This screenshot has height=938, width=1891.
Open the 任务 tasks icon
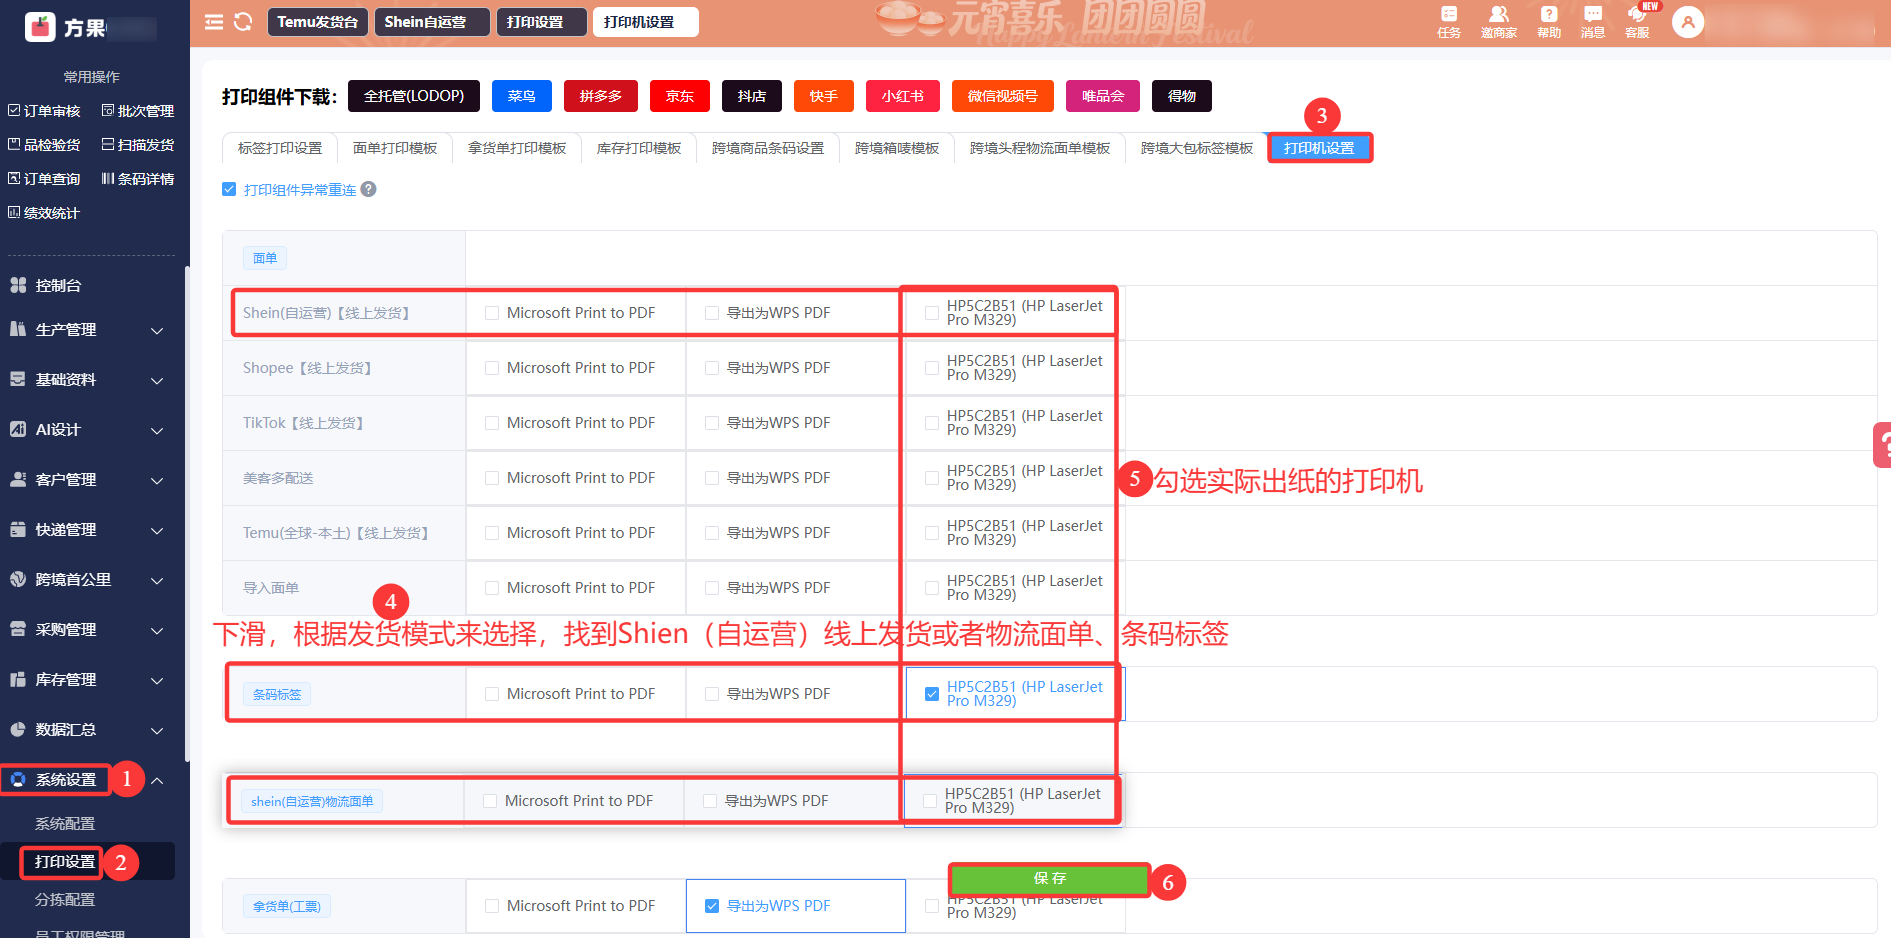click(x=1449, y=22)
